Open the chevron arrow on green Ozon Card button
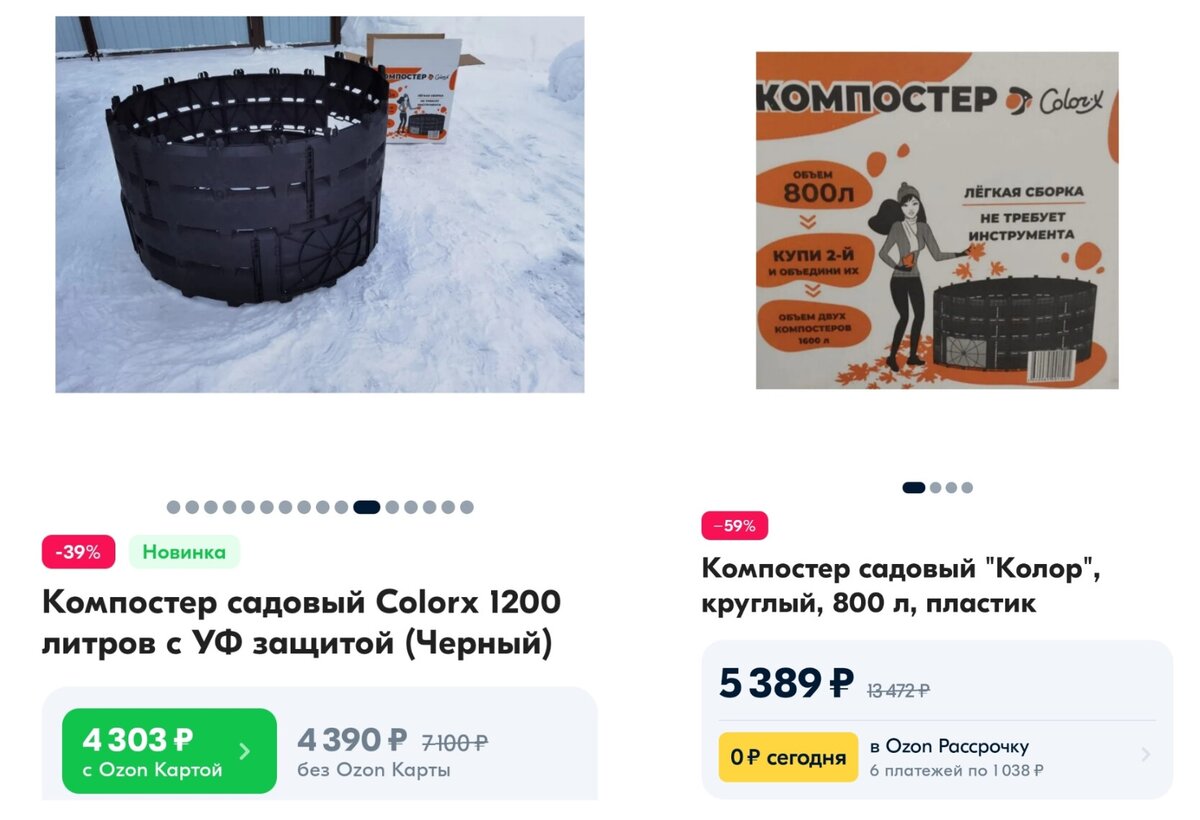The width and height of the screenshot is (1200, 820). tap(245, 751)
